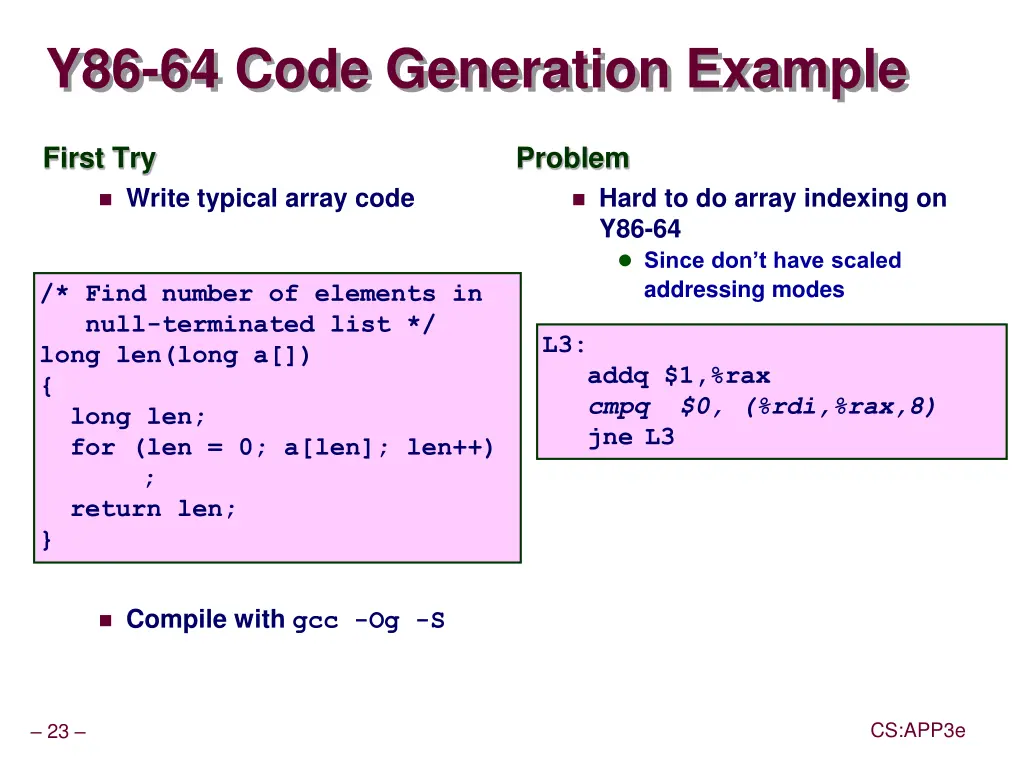The image size is (1024, 767).
Task: Click the CS:APP3e footer label
Action: [917, 731]
